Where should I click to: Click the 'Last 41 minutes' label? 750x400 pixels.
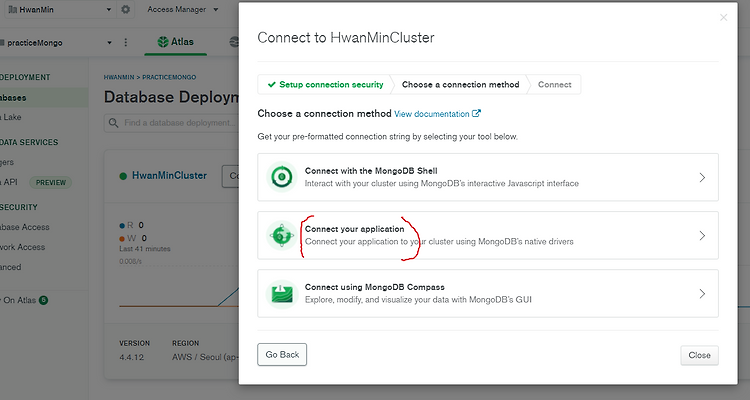click(x=144, y=249)
